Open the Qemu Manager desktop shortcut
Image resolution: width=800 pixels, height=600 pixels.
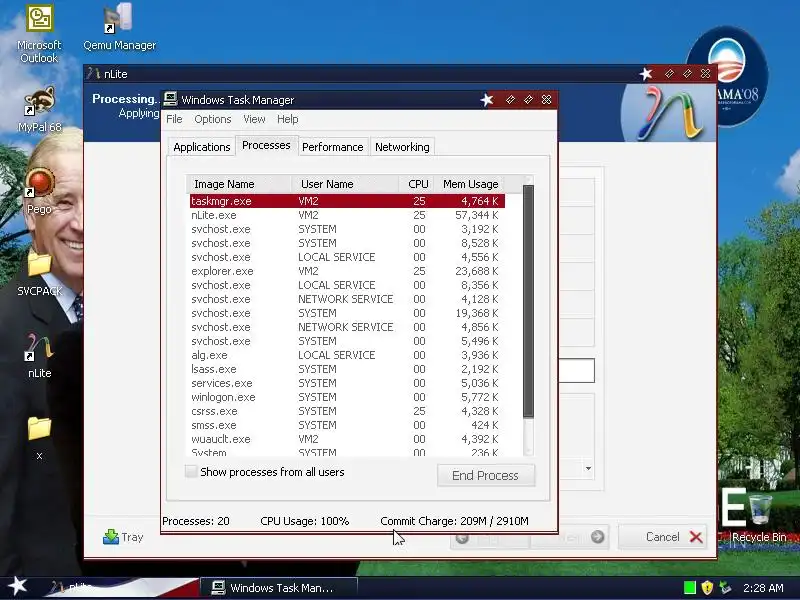tap(119, 28)
